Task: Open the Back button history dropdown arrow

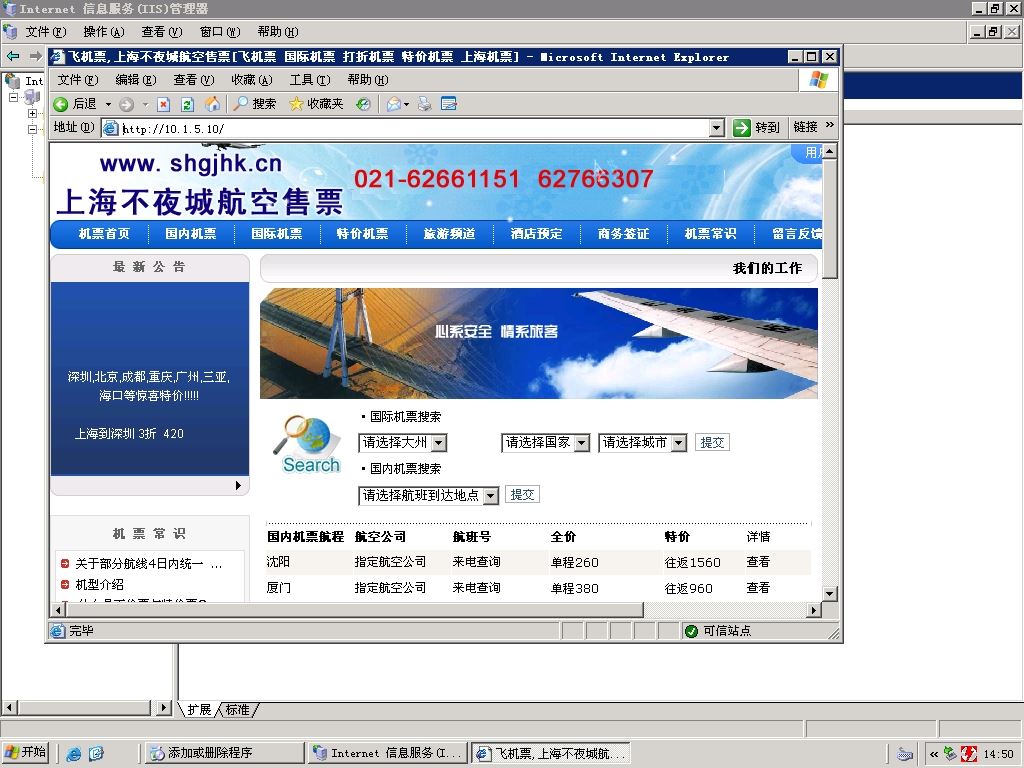Action: coord(108,104)
